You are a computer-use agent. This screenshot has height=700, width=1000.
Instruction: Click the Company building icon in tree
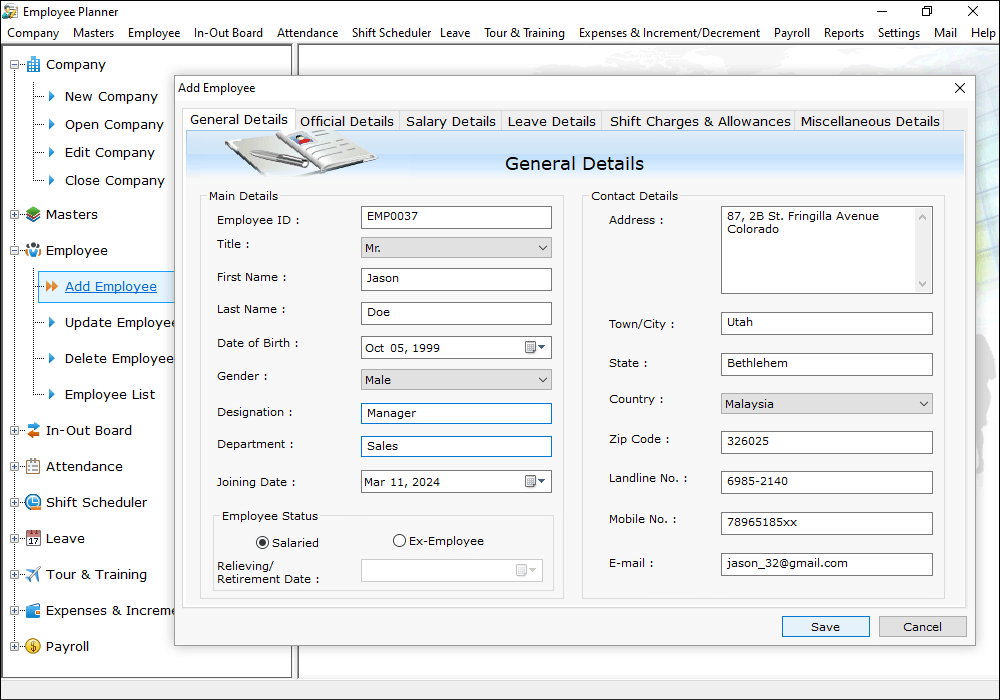(33, 64)
